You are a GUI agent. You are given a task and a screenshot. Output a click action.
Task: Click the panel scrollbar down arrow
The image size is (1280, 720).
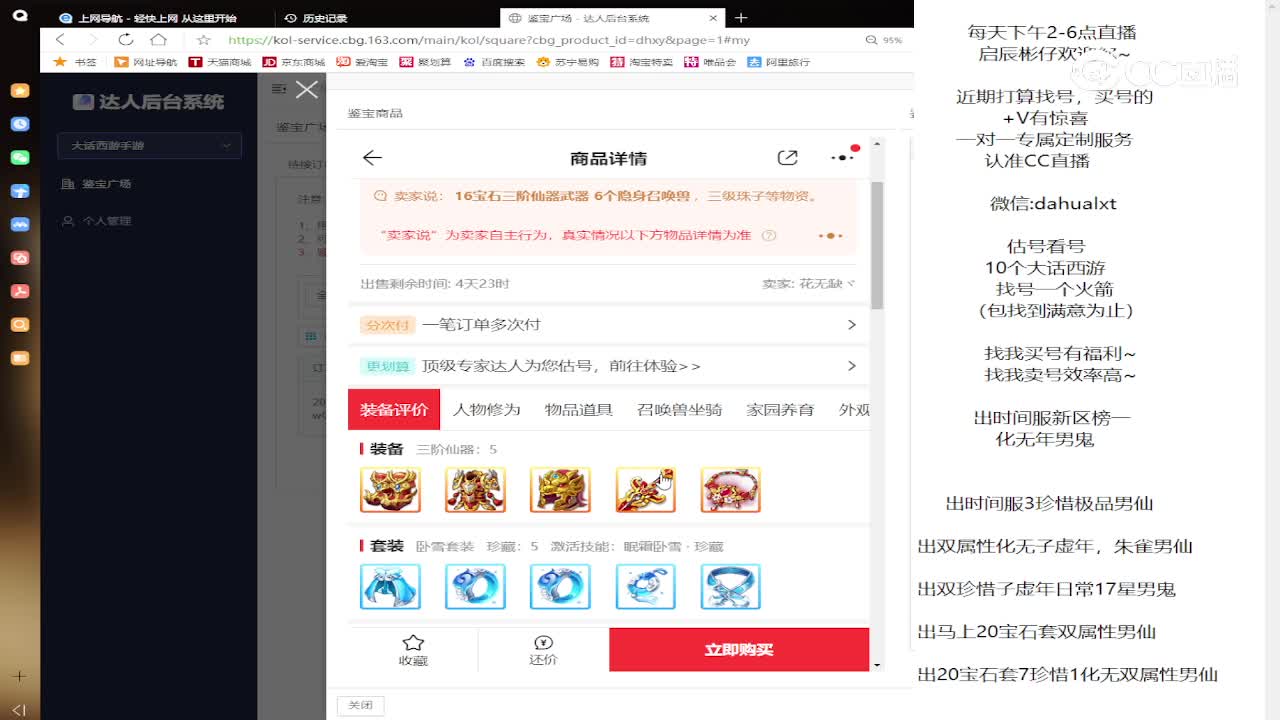[877, 665]
